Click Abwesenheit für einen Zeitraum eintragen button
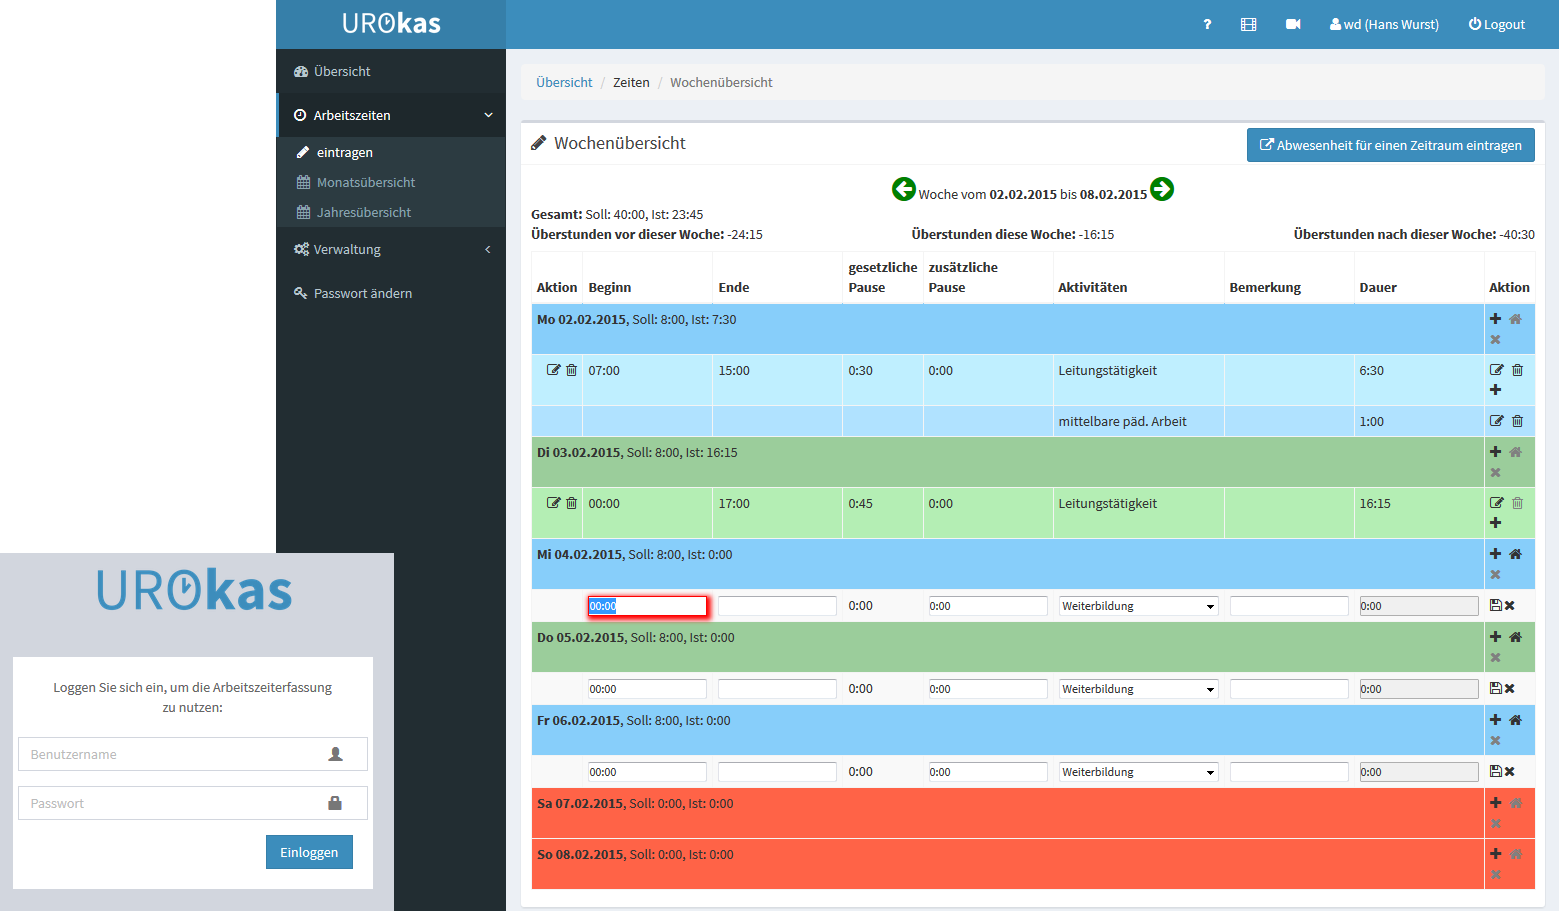This screenshot has width=1559, height=911. coord(1390,145)
